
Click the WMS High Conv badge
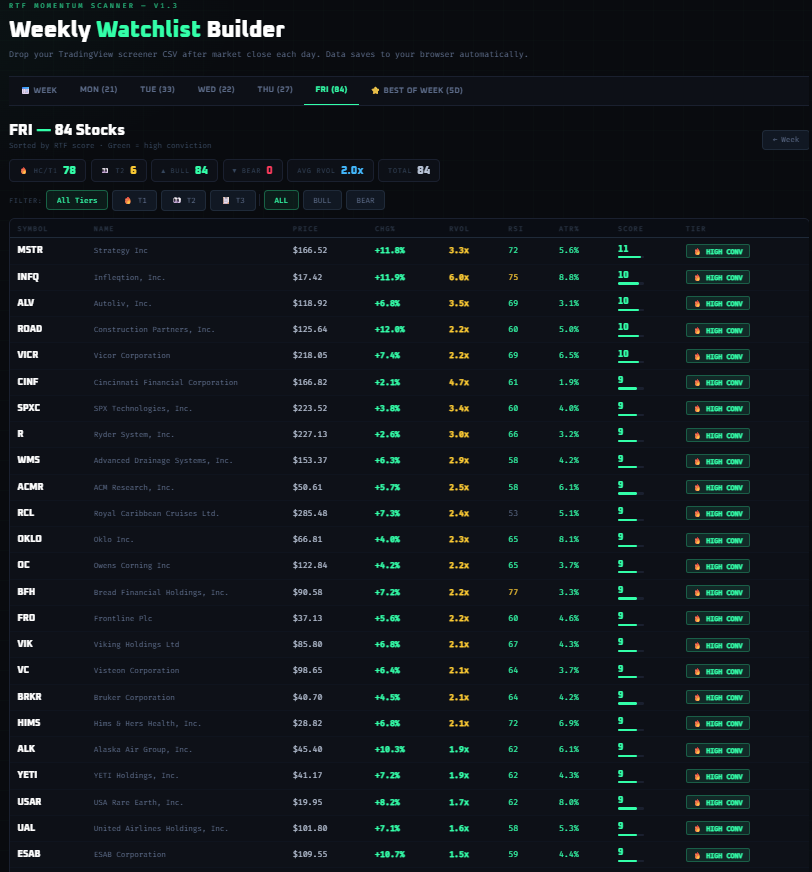coord(717,462)
